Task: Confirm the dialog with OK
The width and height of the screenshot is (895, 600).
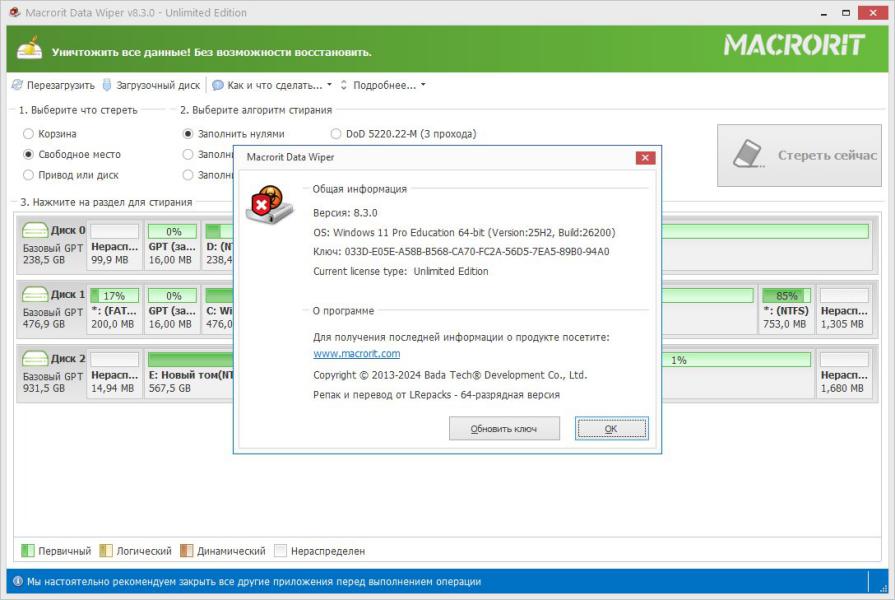Action: click(x=611, y=429)
